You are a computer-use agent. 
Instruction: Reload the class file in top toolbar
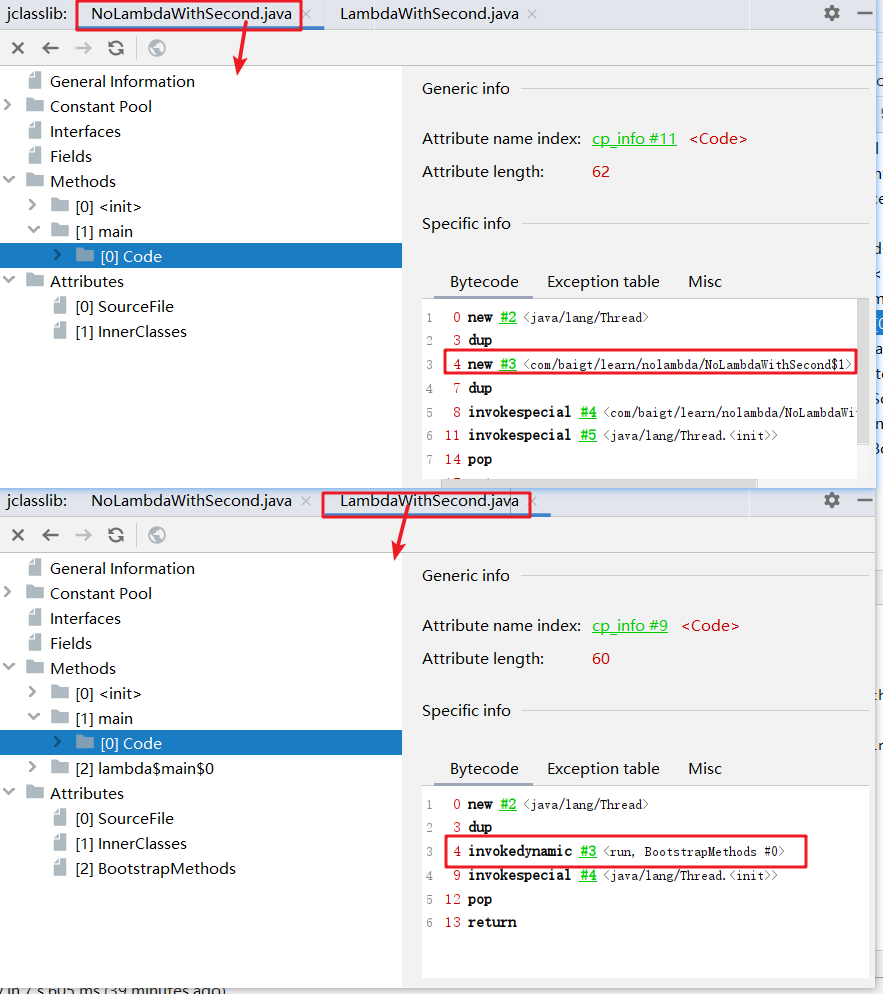pyautogui.click(x=116, y=48)
